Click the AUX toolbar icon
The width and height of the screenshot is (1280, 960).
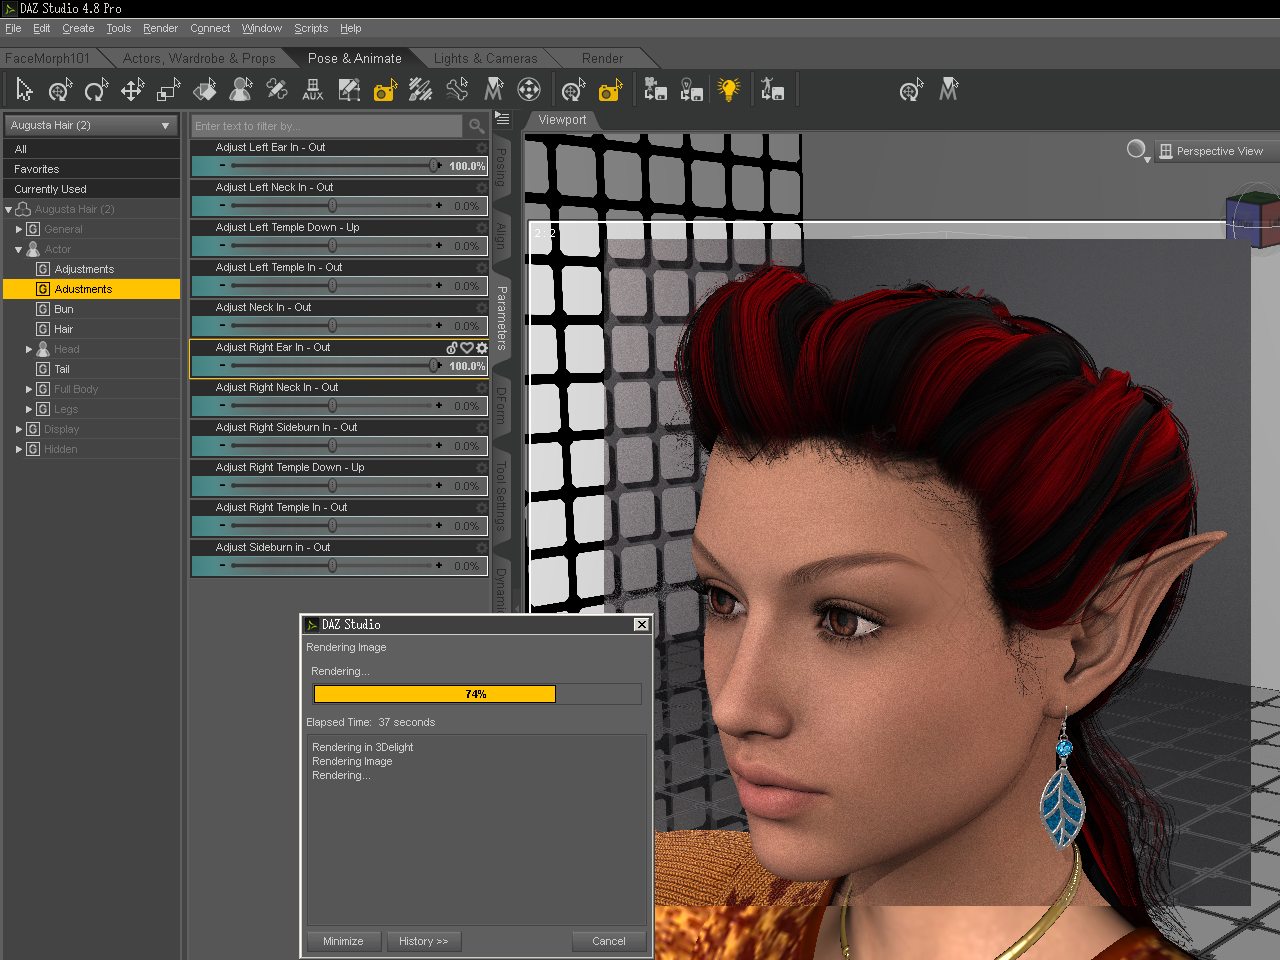tap(313, 90)
